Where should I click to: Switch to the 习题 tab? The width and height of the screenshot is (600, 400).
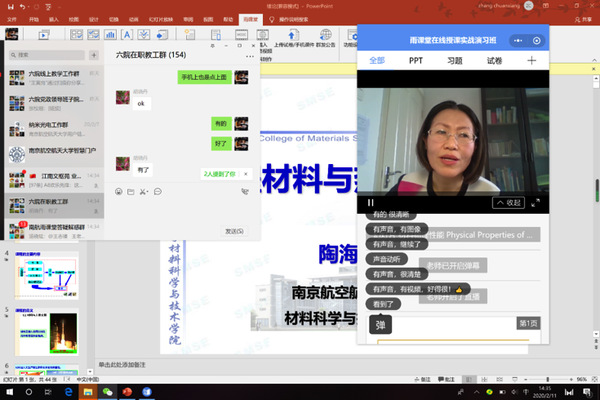(455, 60)
